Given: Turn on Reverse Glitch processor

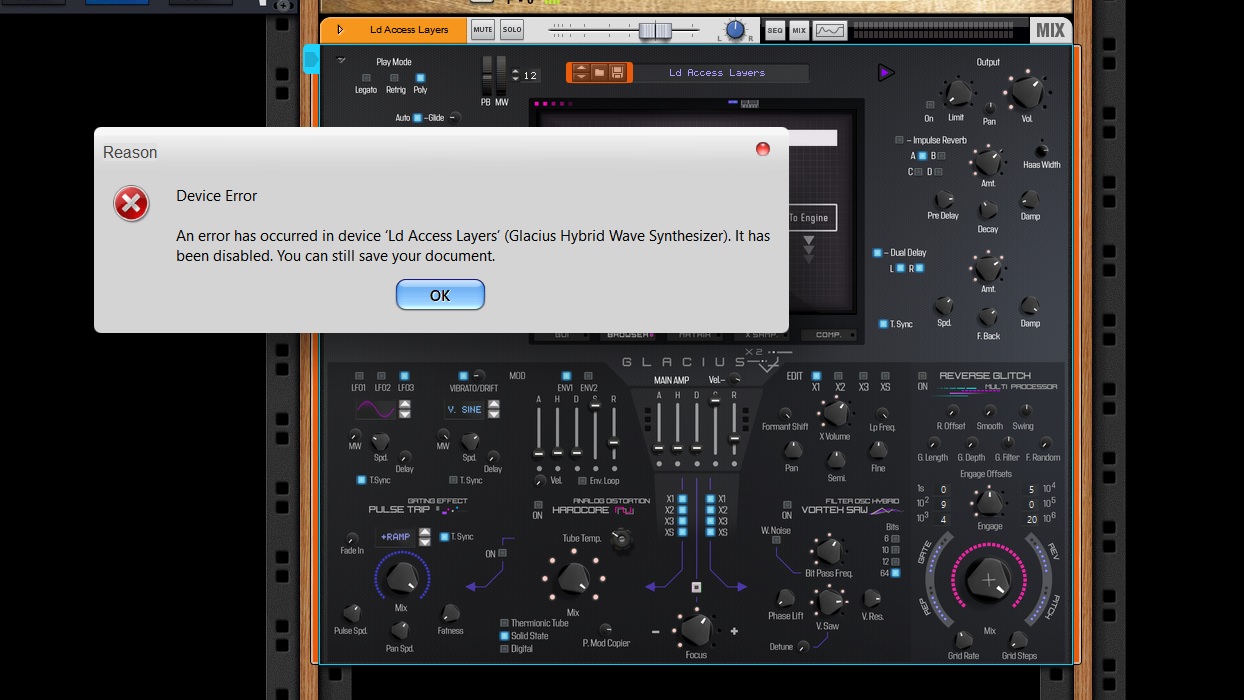Looking at the screenshot, I should (922, 376).
